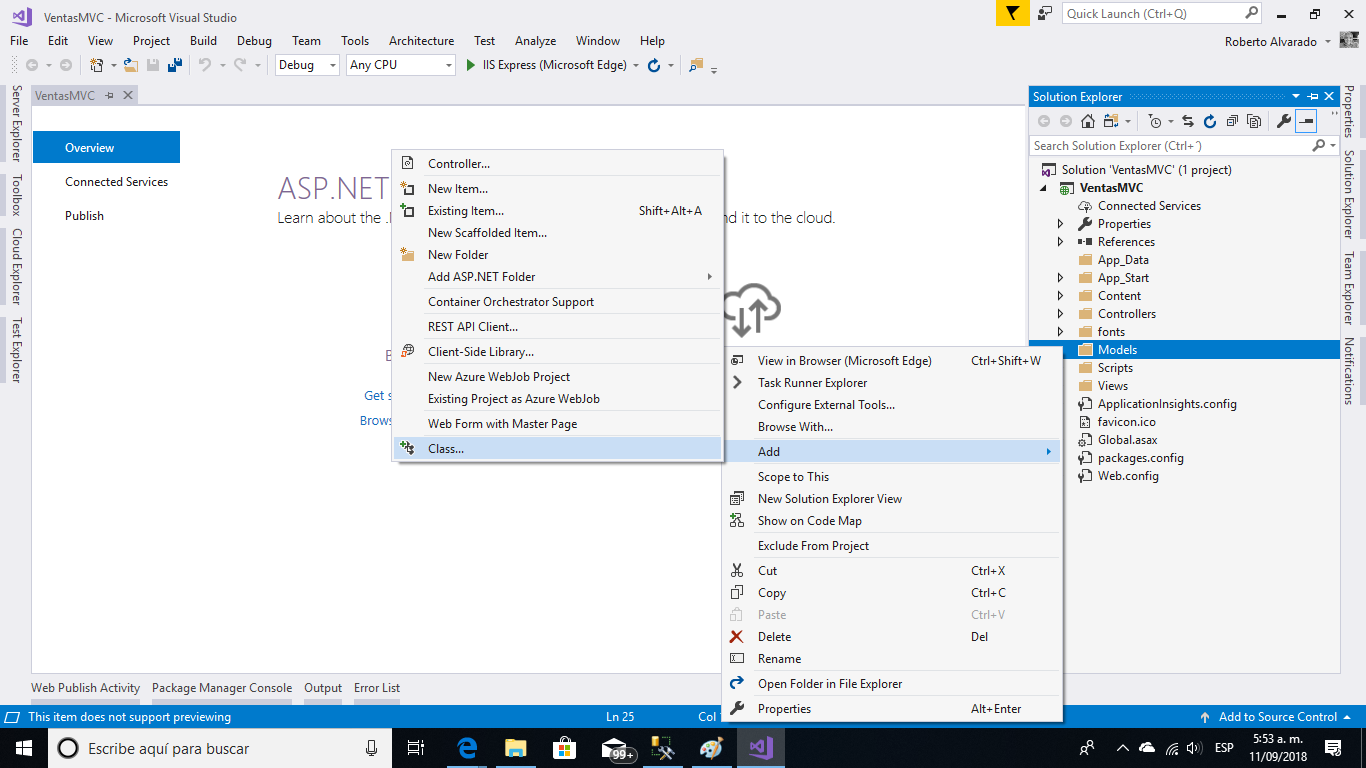
Task: Click the Undo icon in the toolbar
Action: [x=207, y=65]
